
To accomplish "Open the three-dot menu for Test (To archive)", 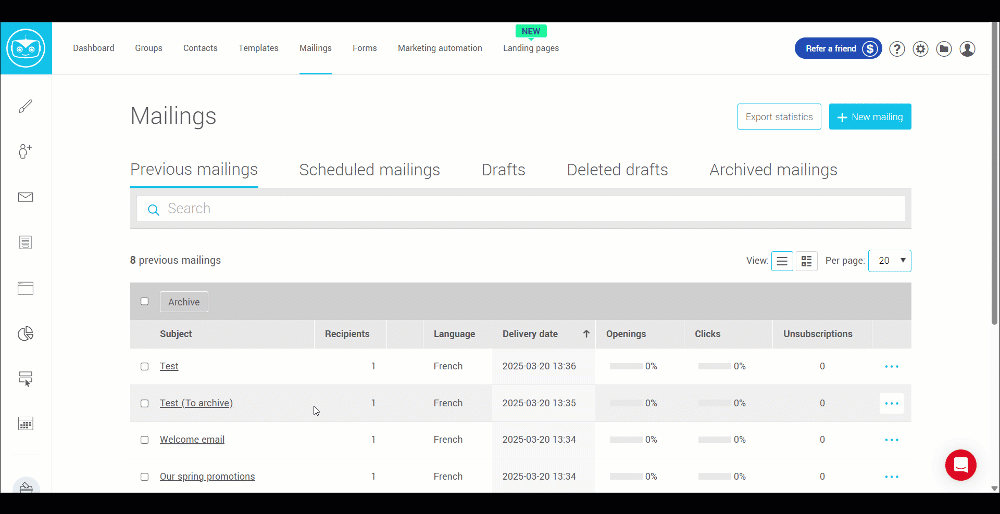I will [x=891, y=403].
